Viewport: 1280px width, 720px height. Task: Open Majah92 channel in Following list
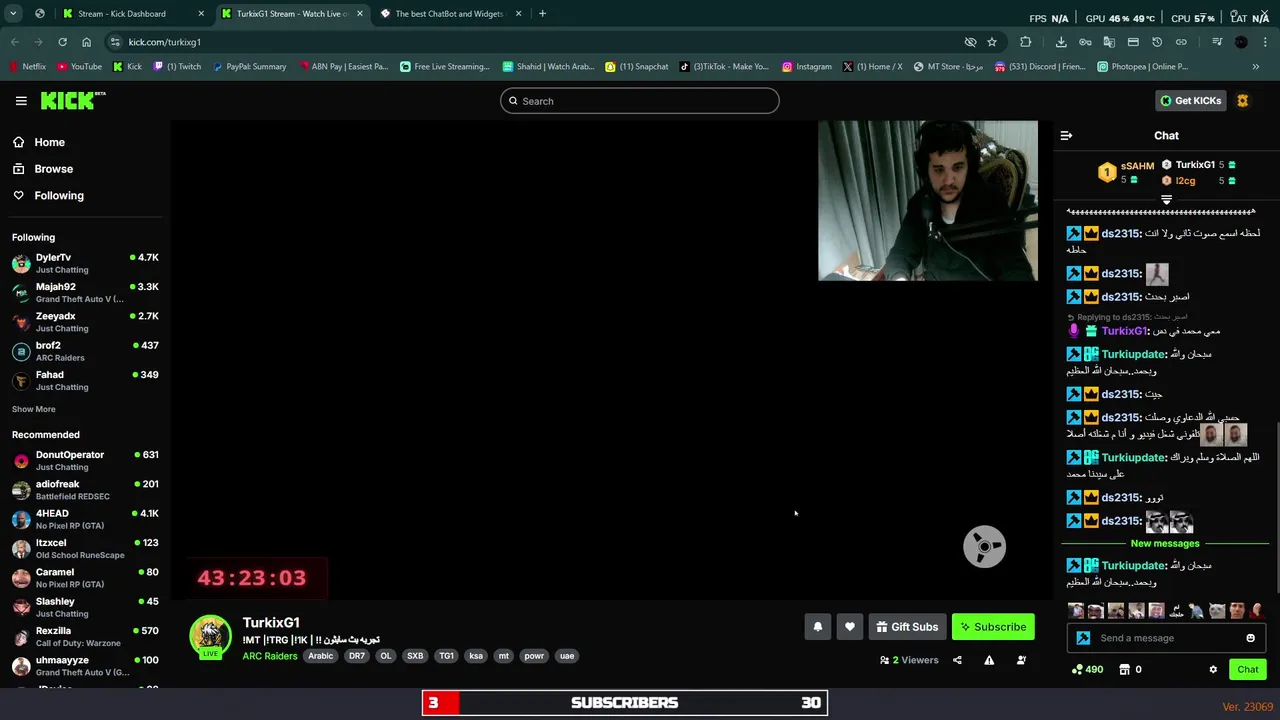pos(85,292)
